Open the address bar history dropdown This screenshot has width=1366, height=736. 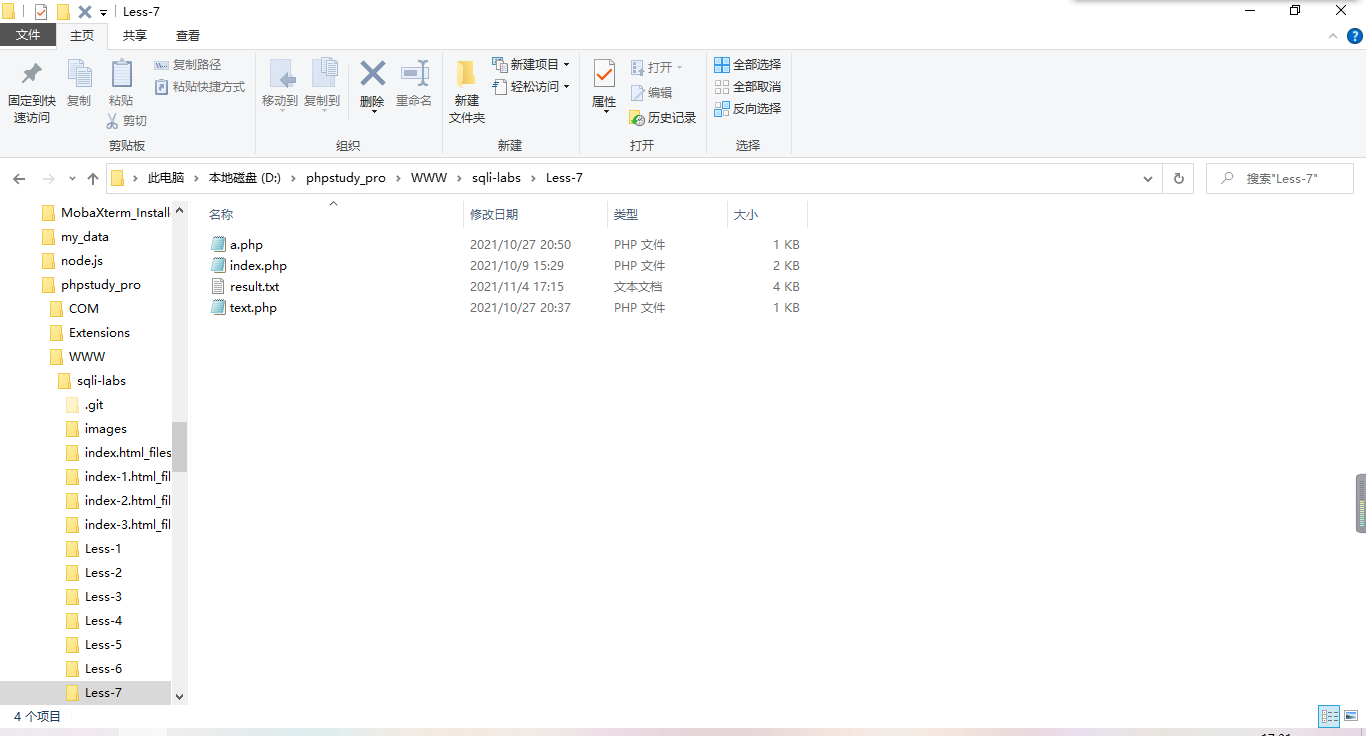pyautogui.click(x=1147, y=178)
